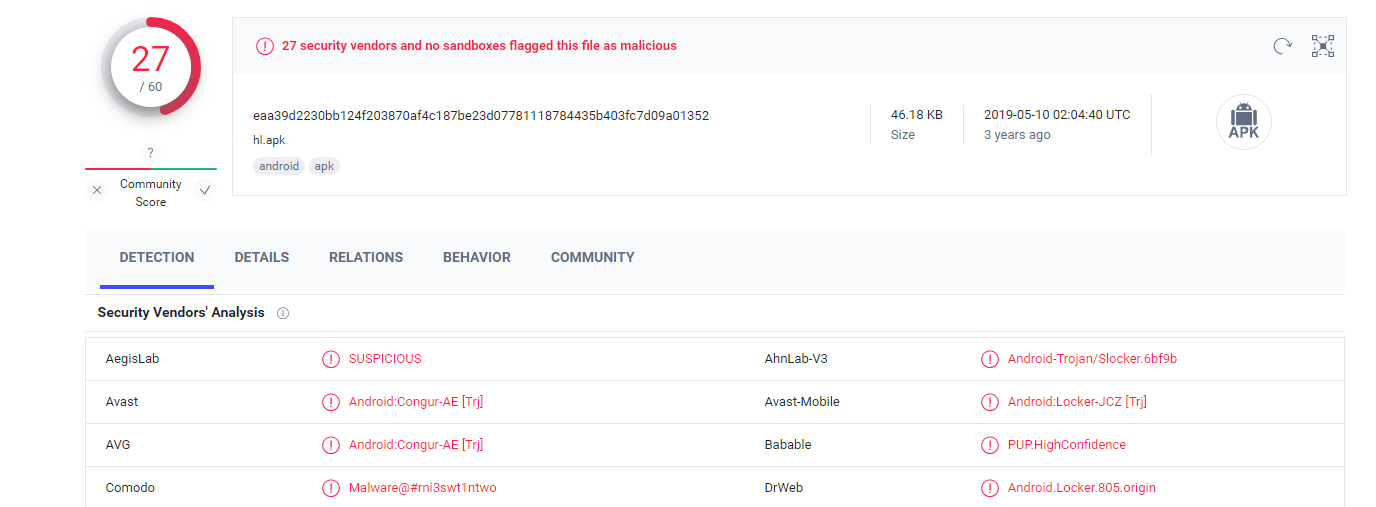
Task: Switch to the DETAILS tab
Action: point(262,257)
